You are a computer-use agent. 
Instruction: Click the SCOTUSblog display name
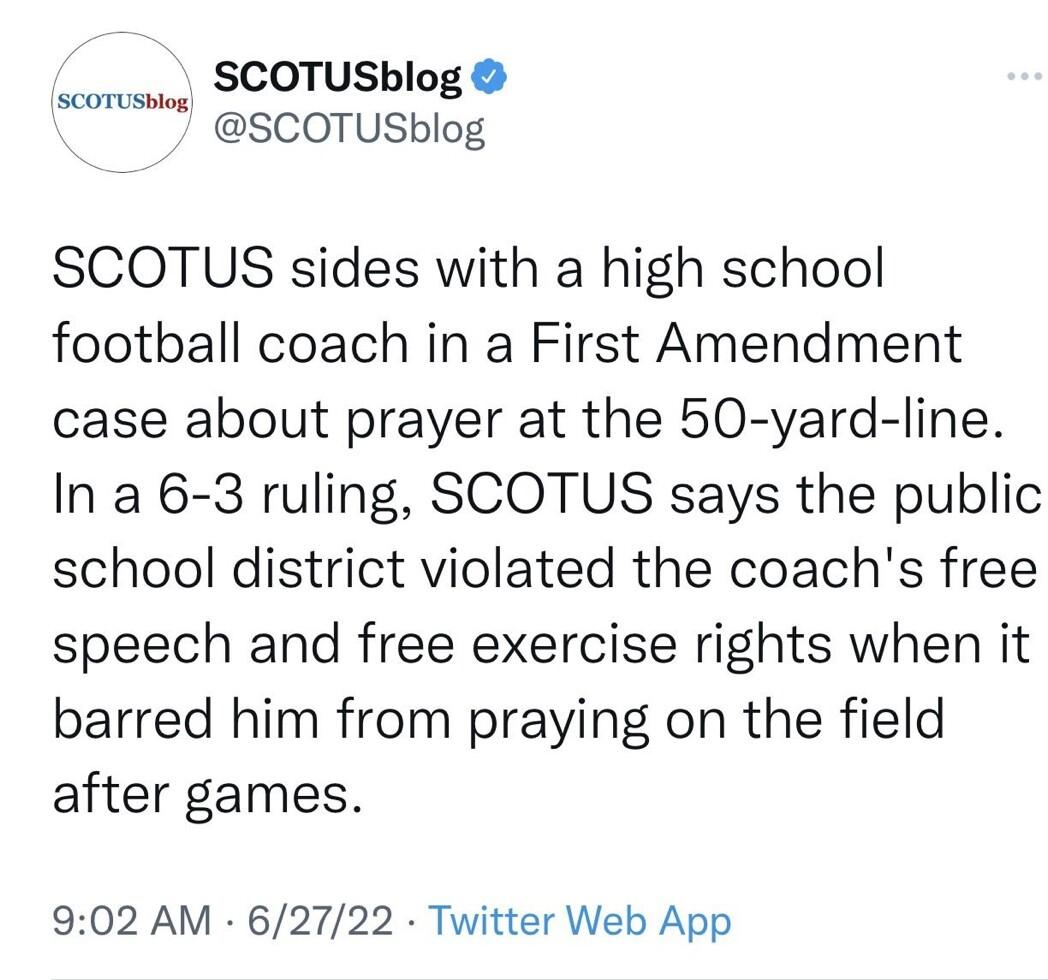pyautogui.click(x=338, y=78)
